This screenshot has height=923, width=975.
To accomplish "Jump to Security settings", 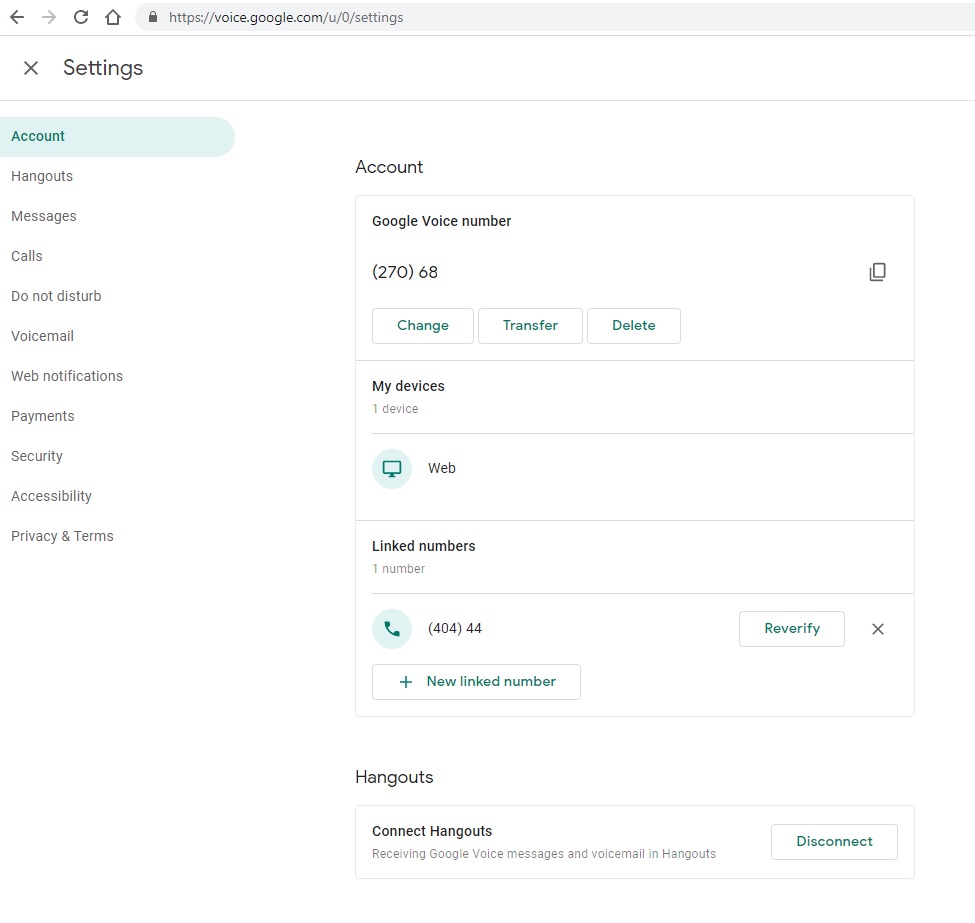I will click(x=37, y=456).
